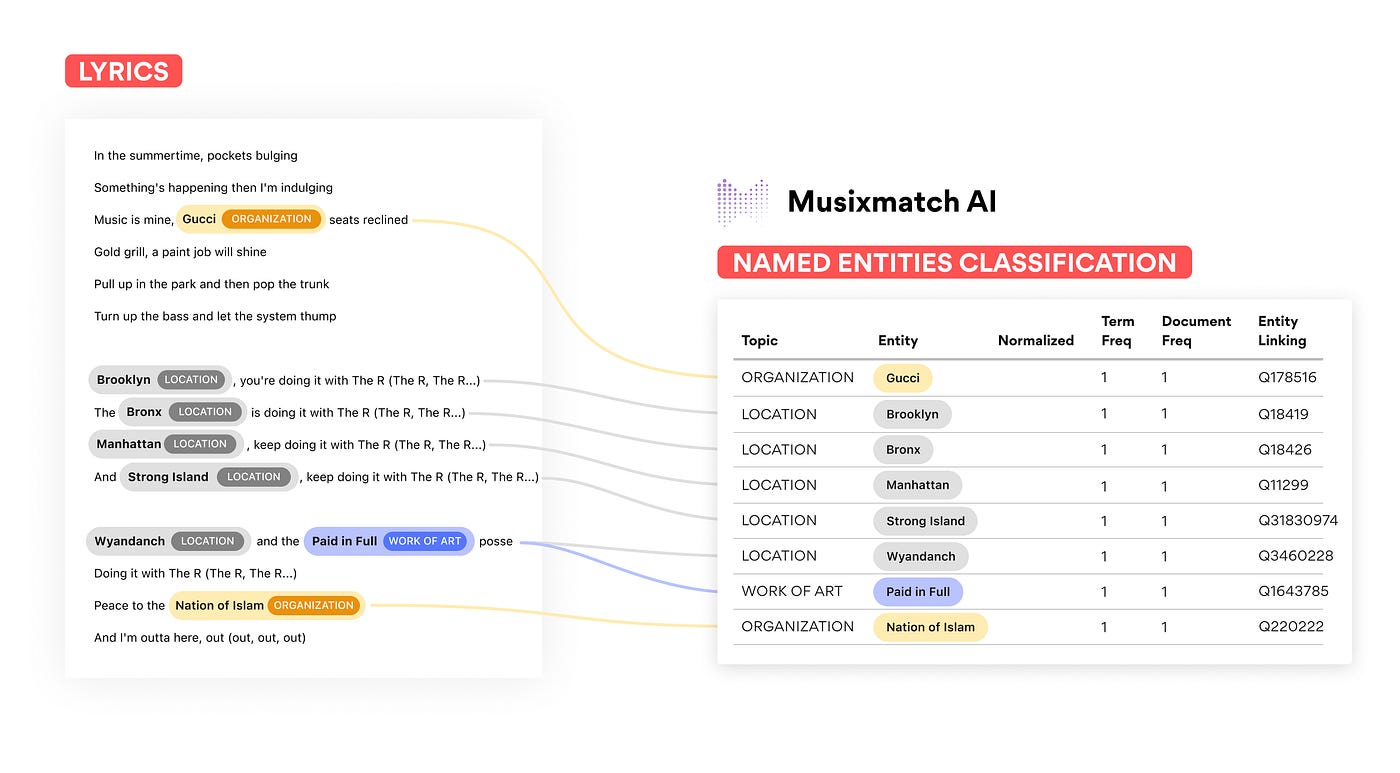Select the Gucci entity chip in table
Screen dimensions: 1400x773
(902, 378)
